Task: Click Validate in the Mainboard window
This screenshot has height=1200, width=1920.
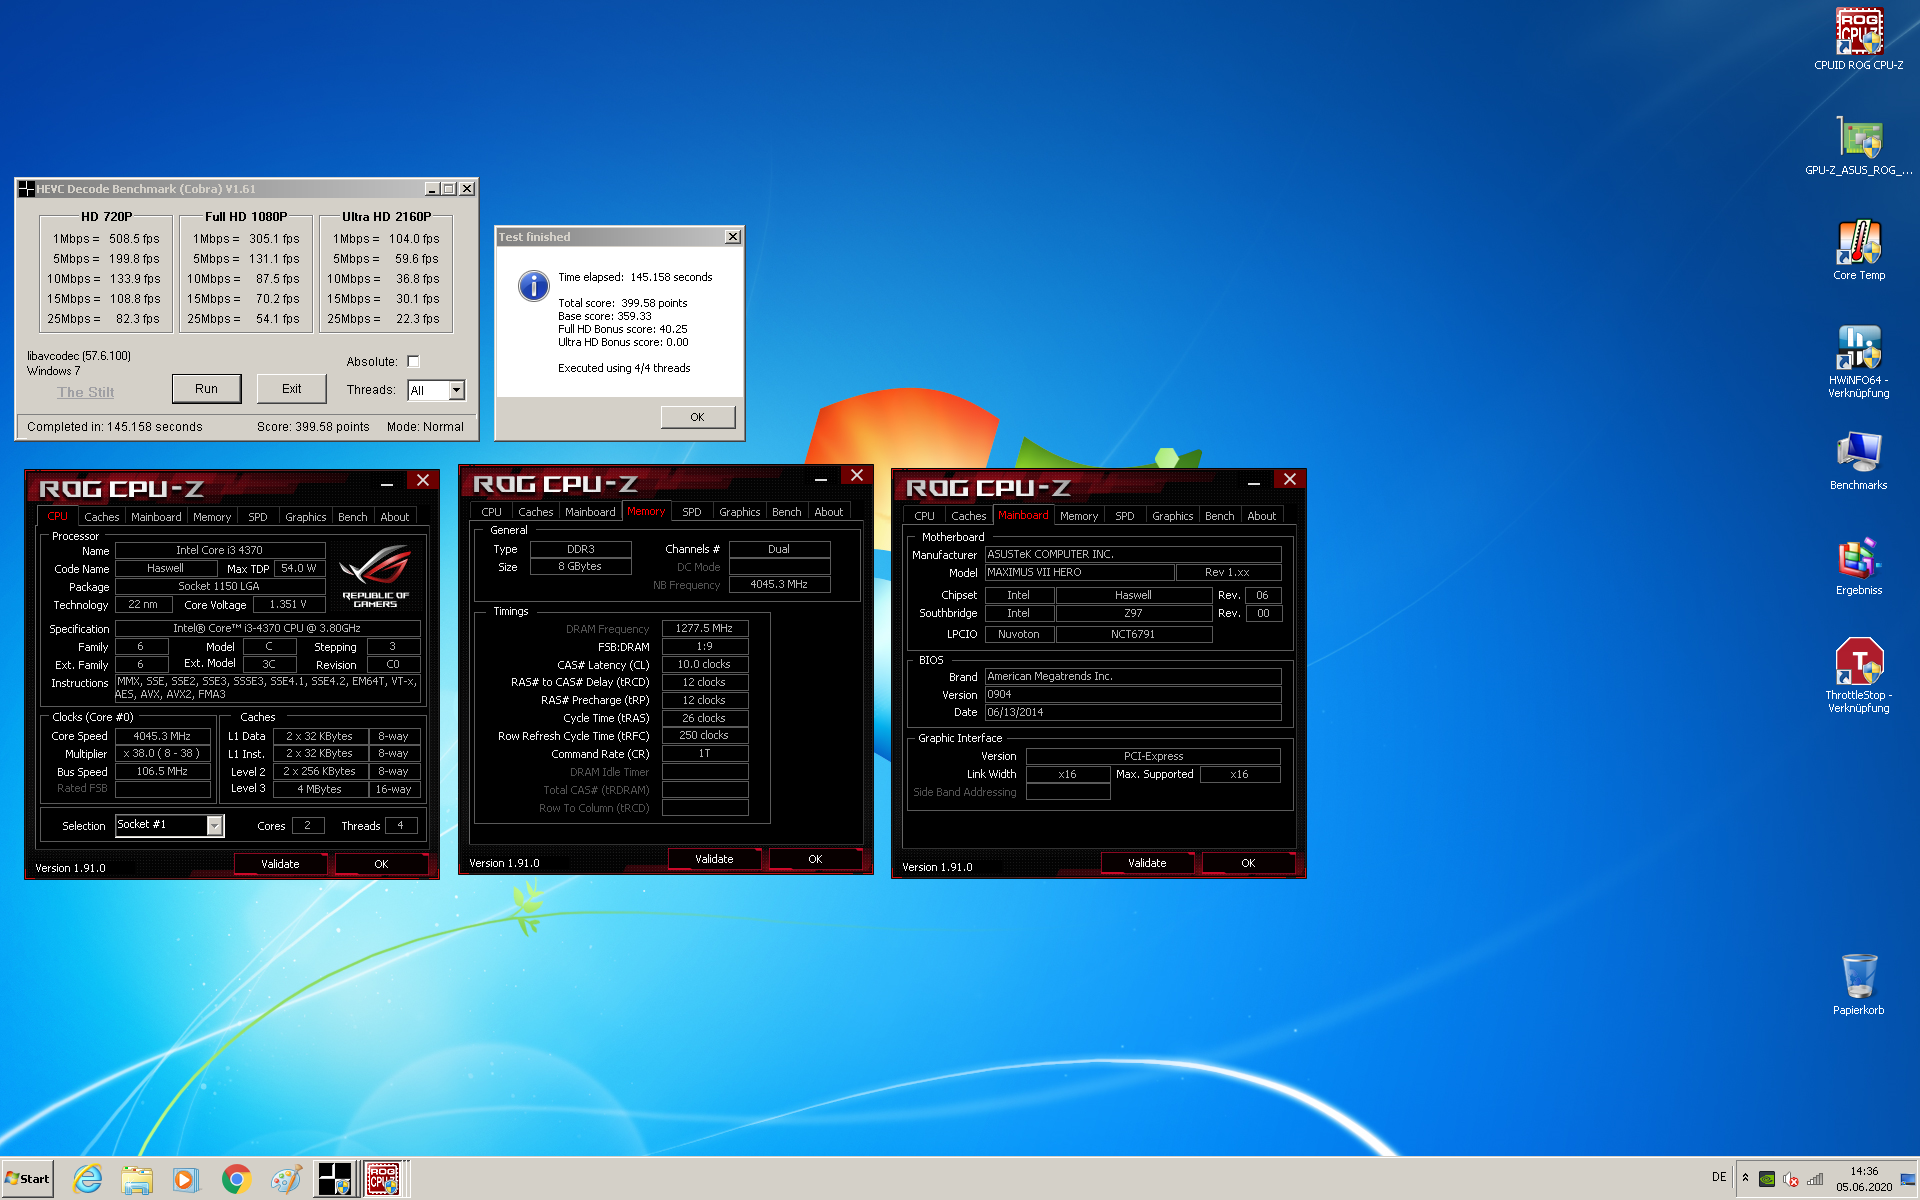Action: click(x=1147, y=863)
